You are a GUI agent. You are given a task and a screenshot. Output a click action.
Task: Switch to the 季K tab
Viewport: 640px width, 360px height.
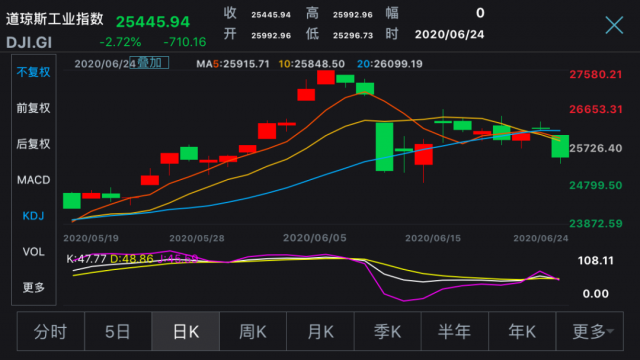click(x=388, y=331)
